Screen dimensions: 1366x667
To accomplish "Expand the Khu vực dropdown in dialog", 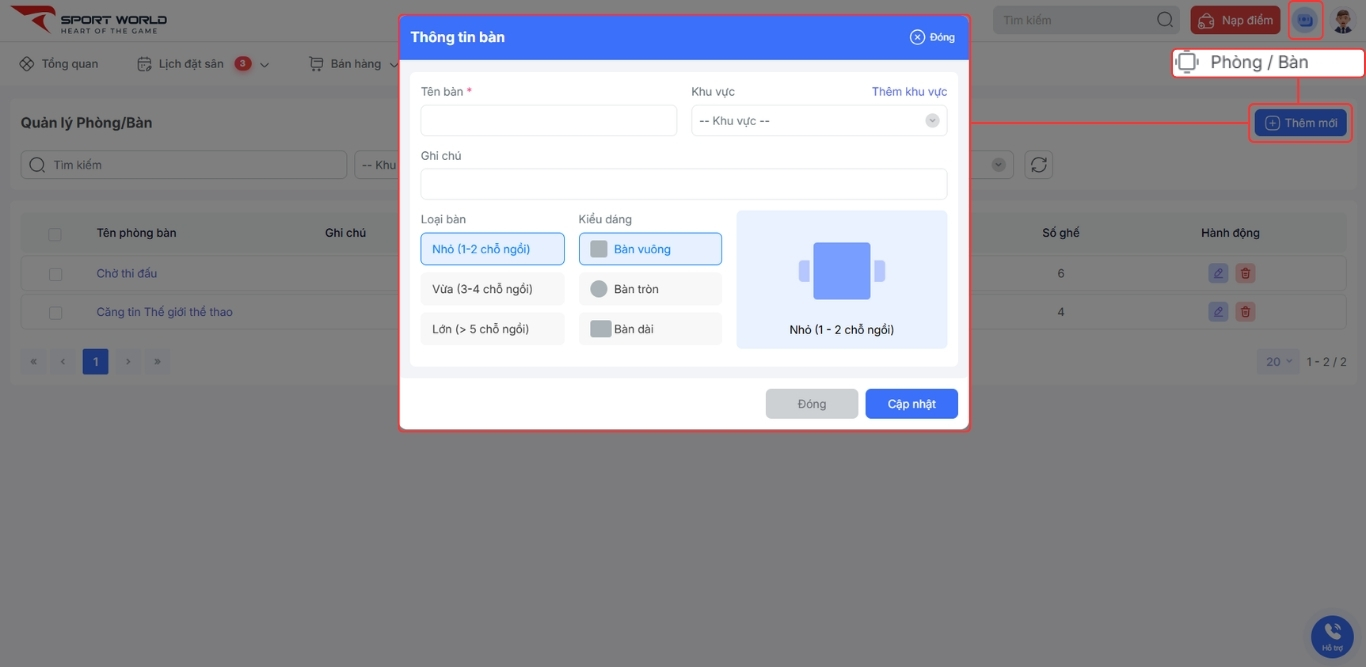I will (818, 121).
